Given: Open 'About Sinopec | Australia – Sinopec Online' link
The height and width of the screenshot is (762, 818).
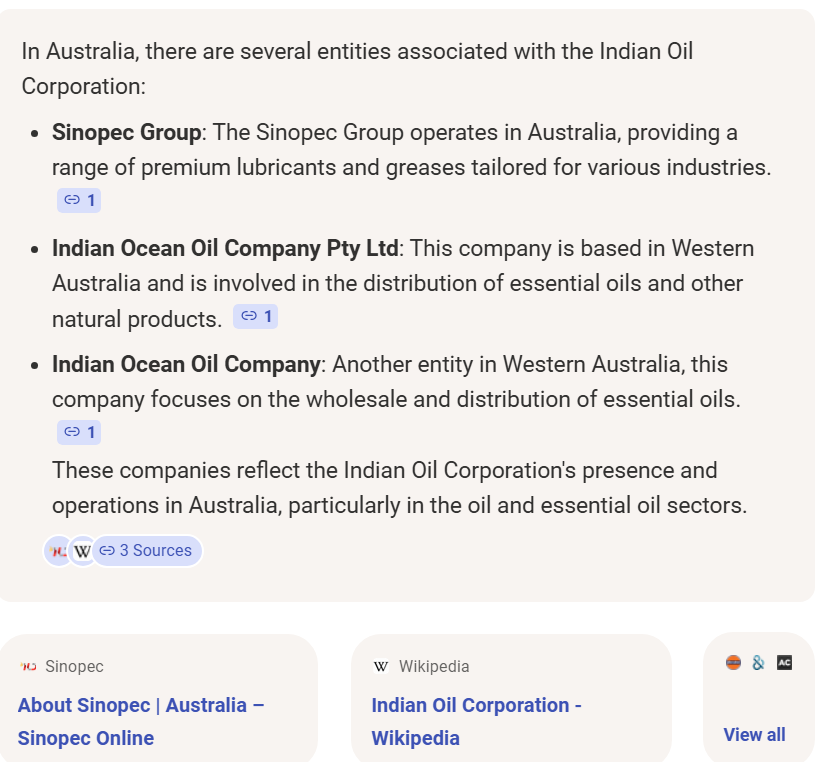Looking at the screenshot, I should (141, 721).
